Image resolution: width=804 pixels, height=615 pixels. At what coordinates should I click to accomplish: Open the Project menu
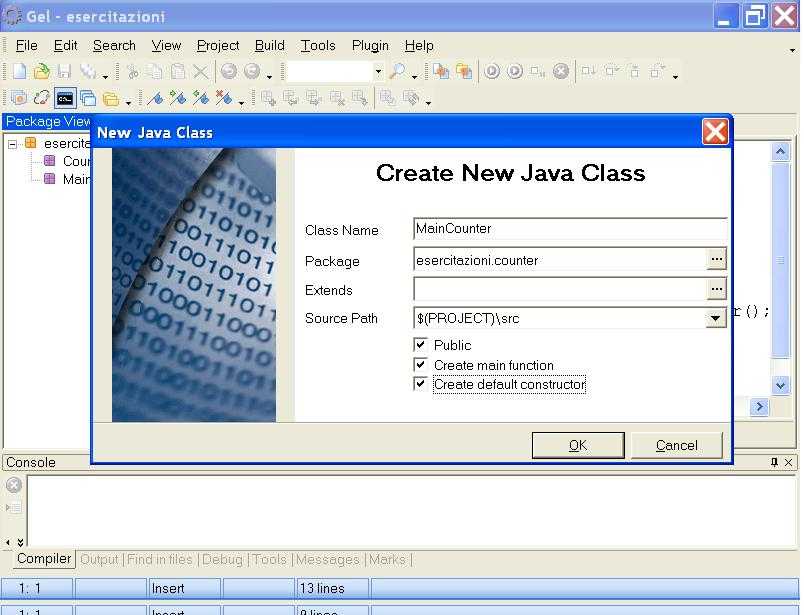coord(217,45)
